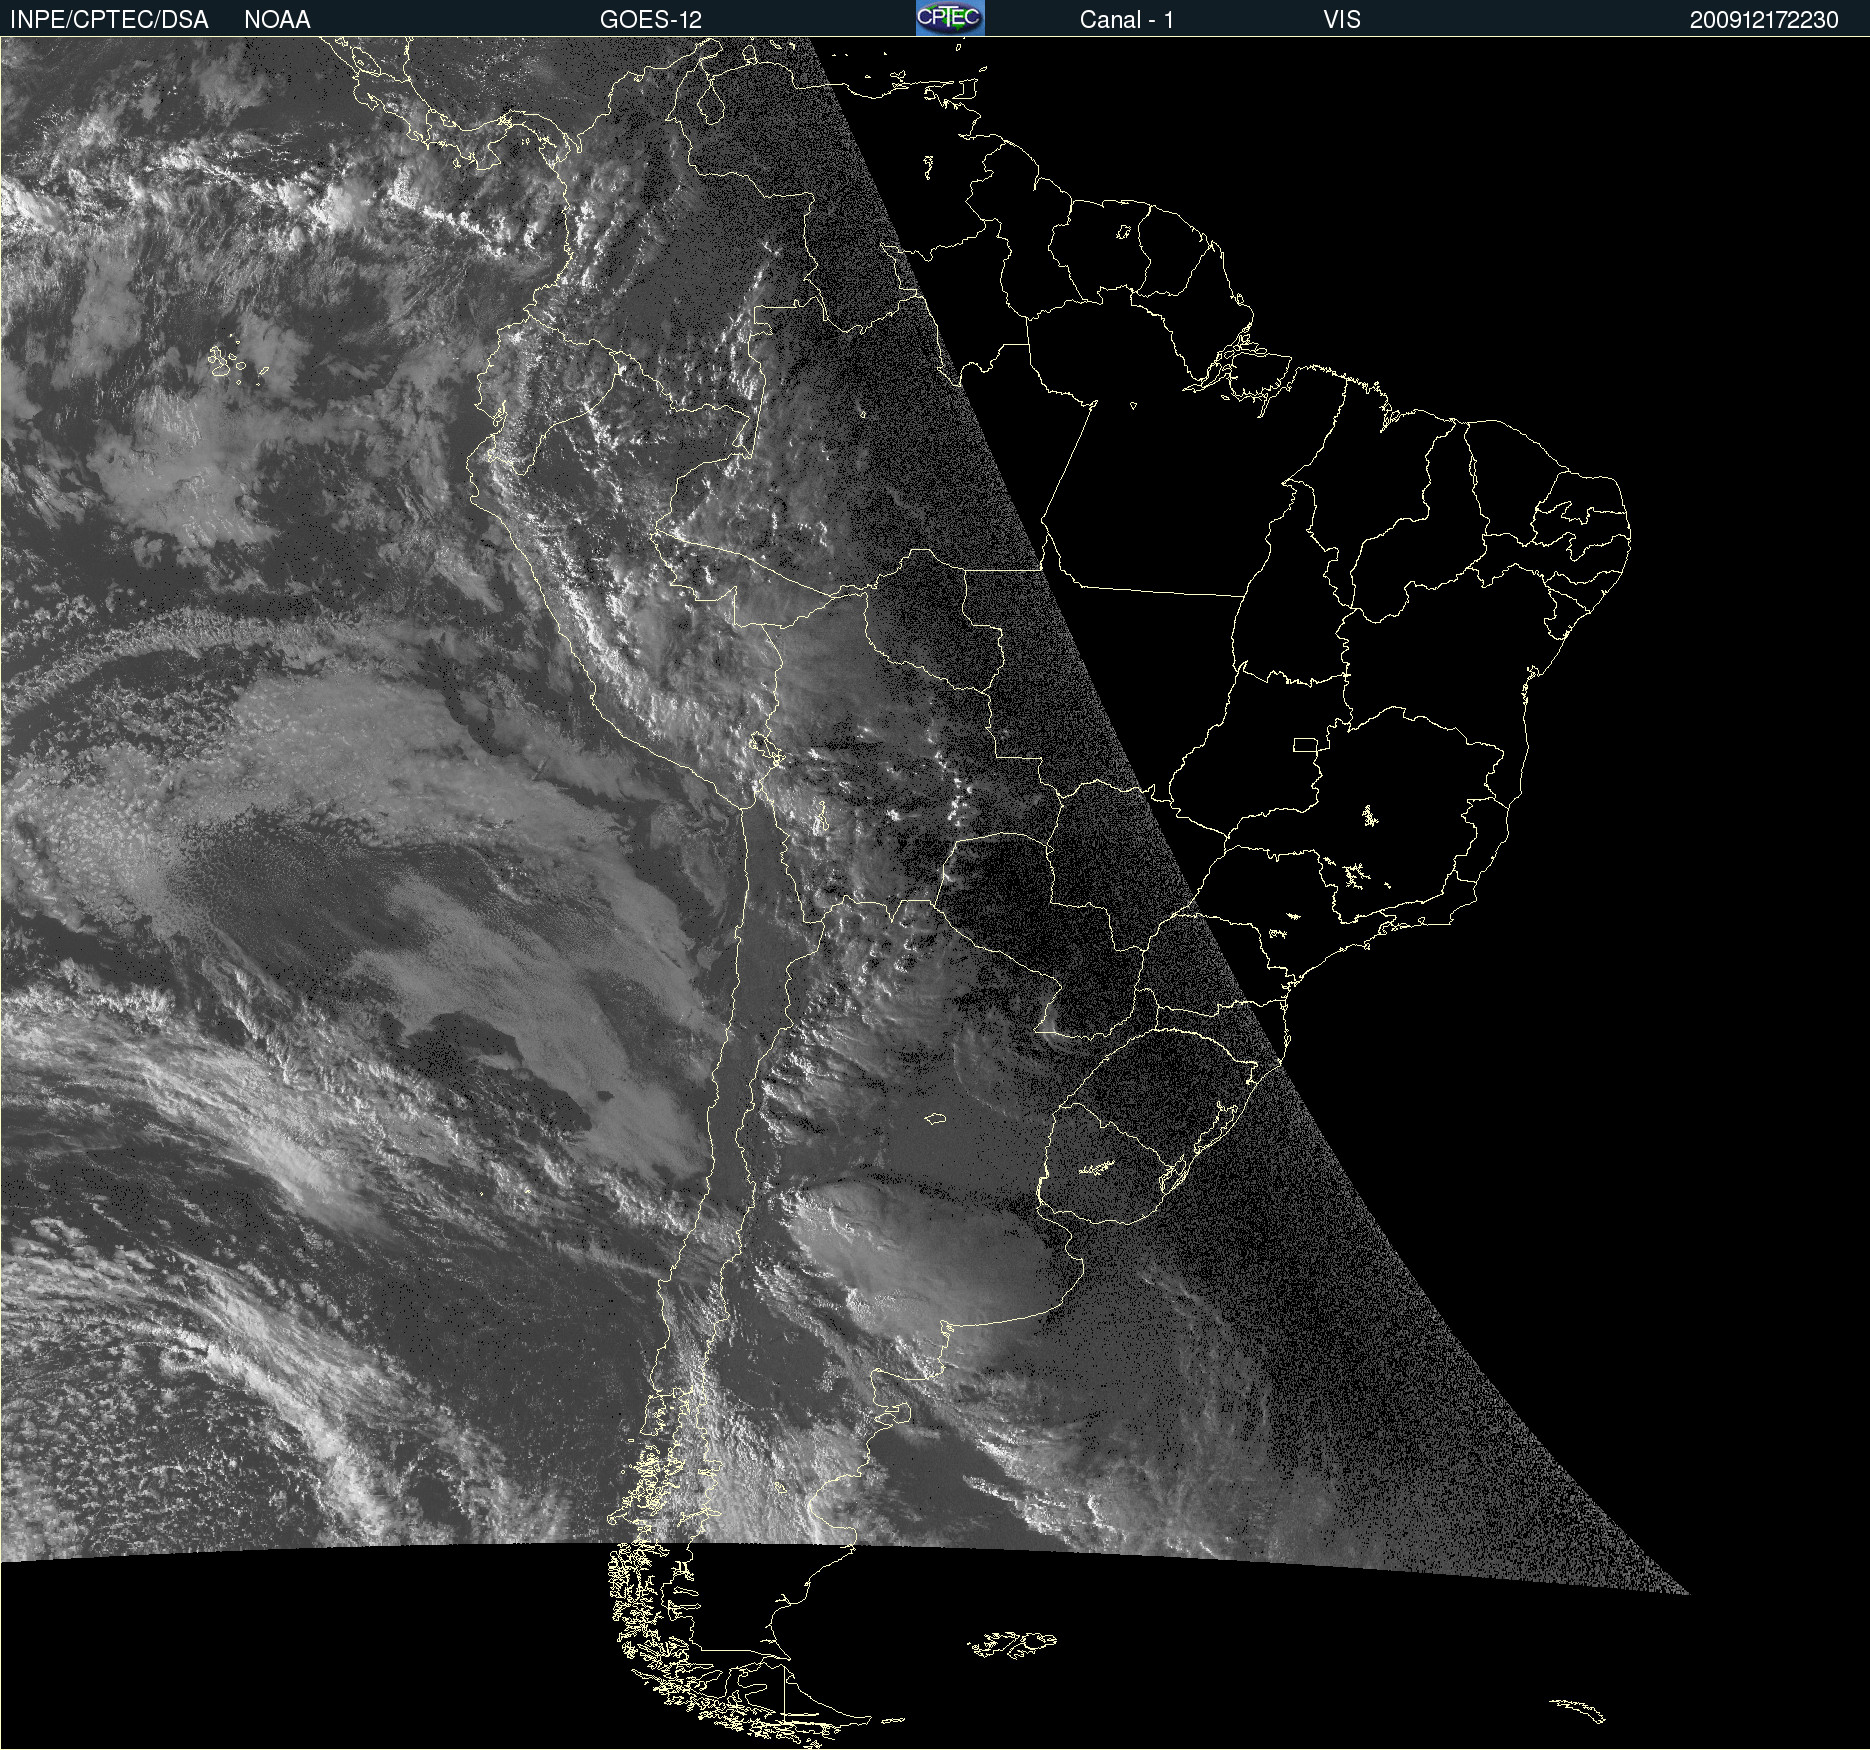Image resolution: width=1870 pixels, height=1750 pixels.
Task: Click the NOAA label in the header
Action: pos(277,20)
